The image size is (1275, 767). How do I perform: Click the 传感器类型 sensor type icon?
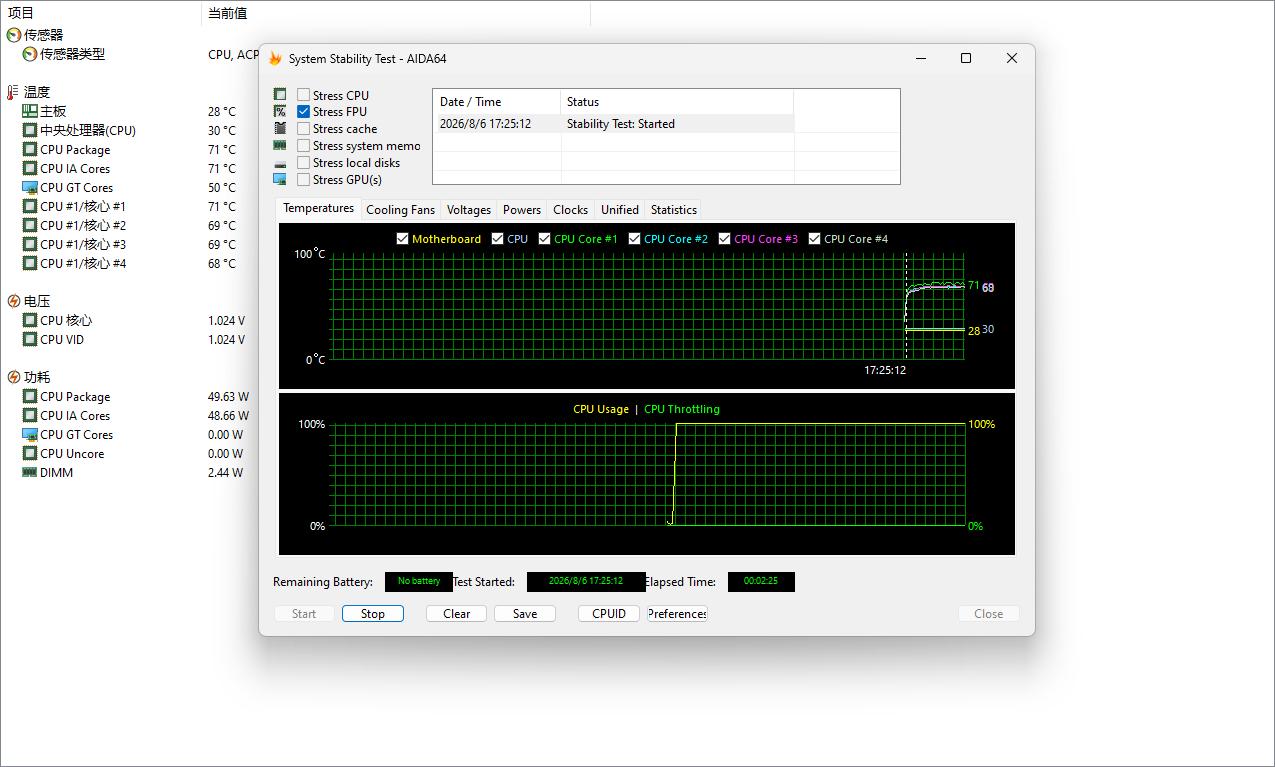(30, 54)
